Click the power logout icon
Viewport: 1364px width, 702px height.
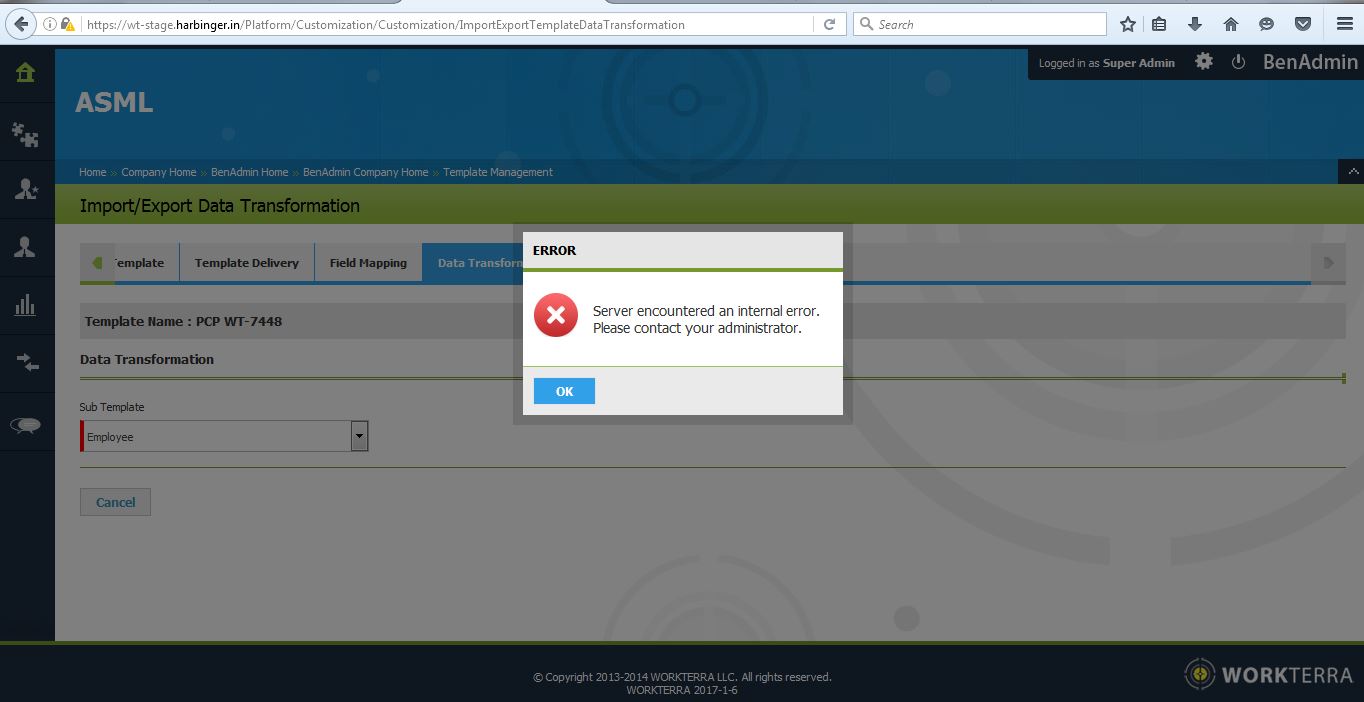[1238, 62]
